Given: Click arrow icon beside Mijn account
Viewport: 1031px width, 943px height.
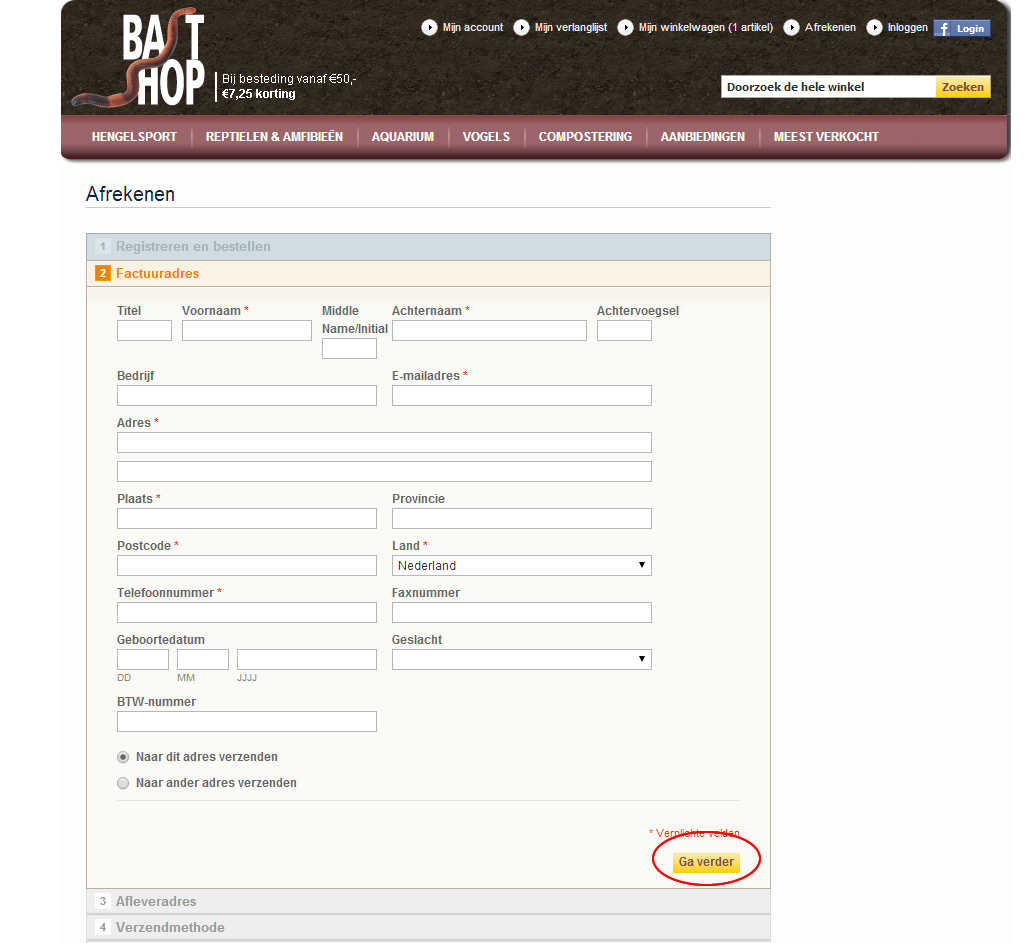Looking at the screenshot, I should [x=429, y=28].
